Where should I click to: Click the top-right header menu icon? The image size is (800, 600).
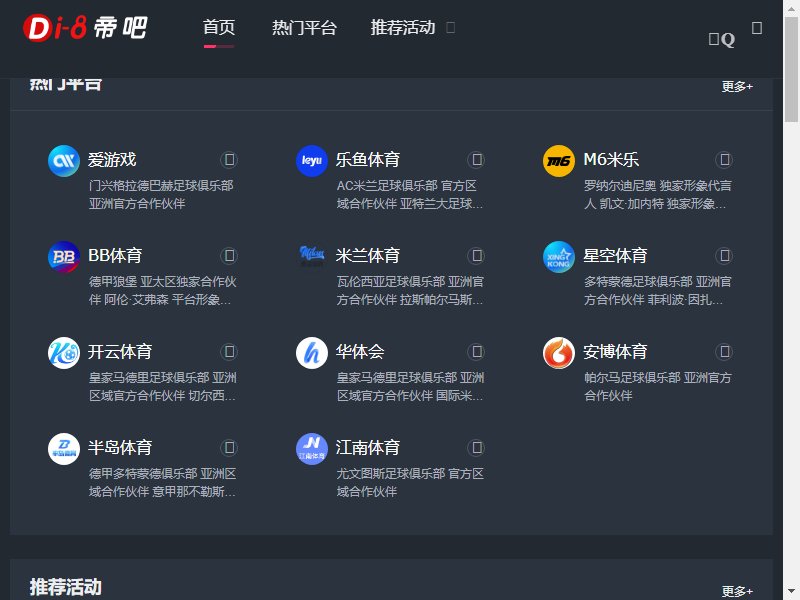click(x=757, y=28)
